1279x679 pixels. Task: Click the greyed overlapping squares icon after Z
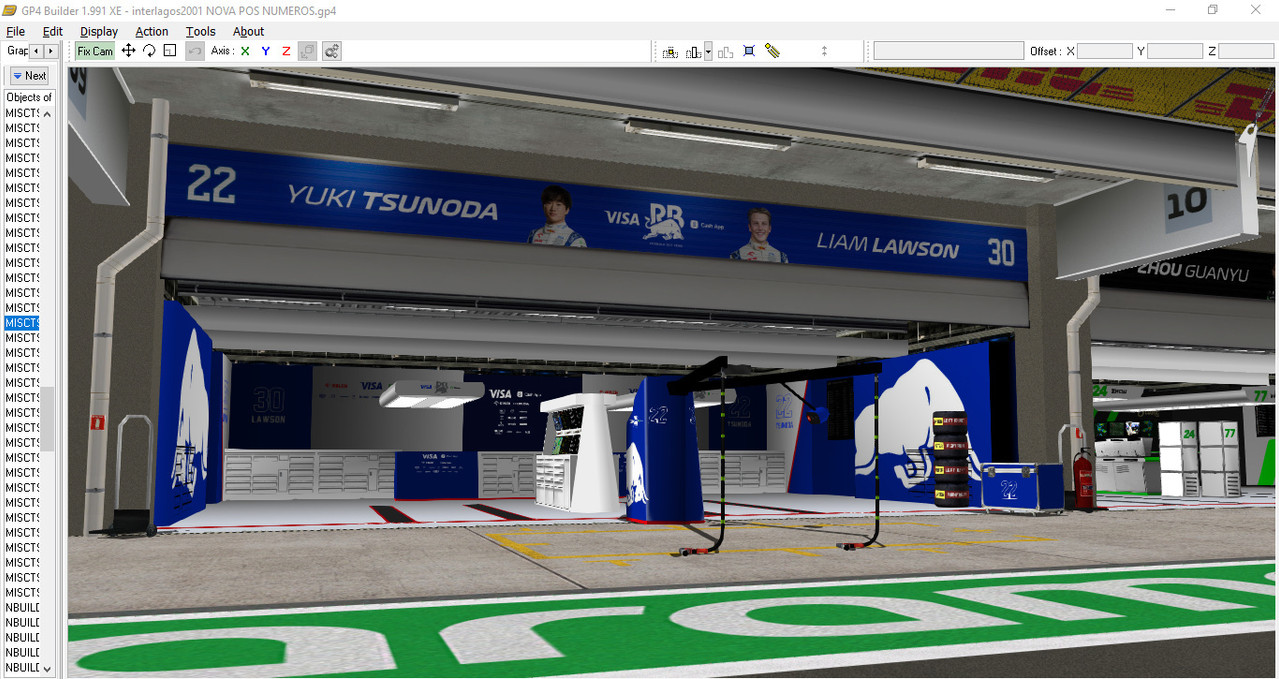(309, 51)
